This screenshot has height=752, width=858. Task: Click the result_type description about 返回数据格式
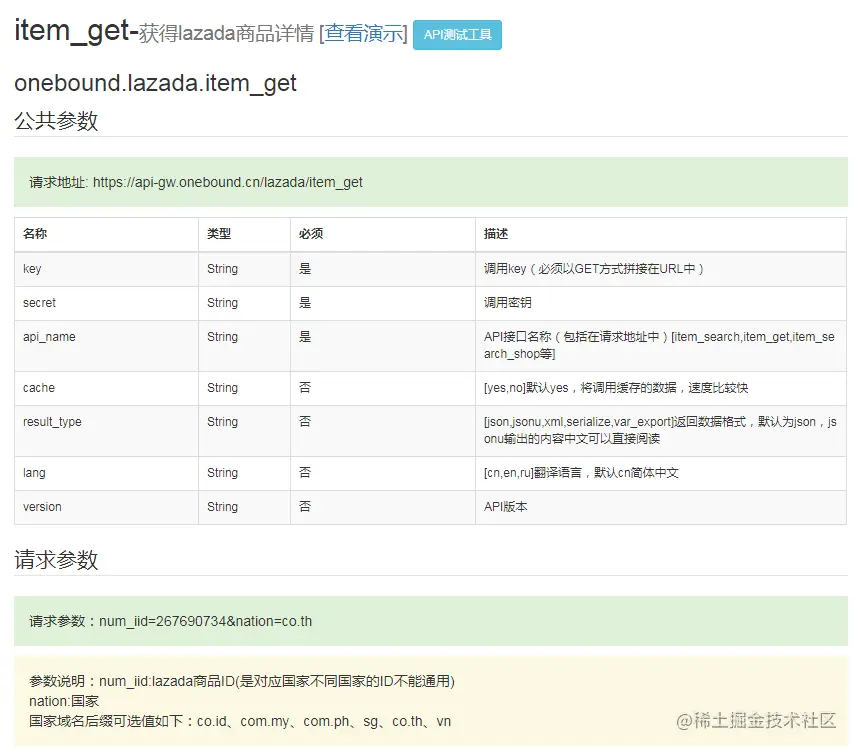coord(660,430)
